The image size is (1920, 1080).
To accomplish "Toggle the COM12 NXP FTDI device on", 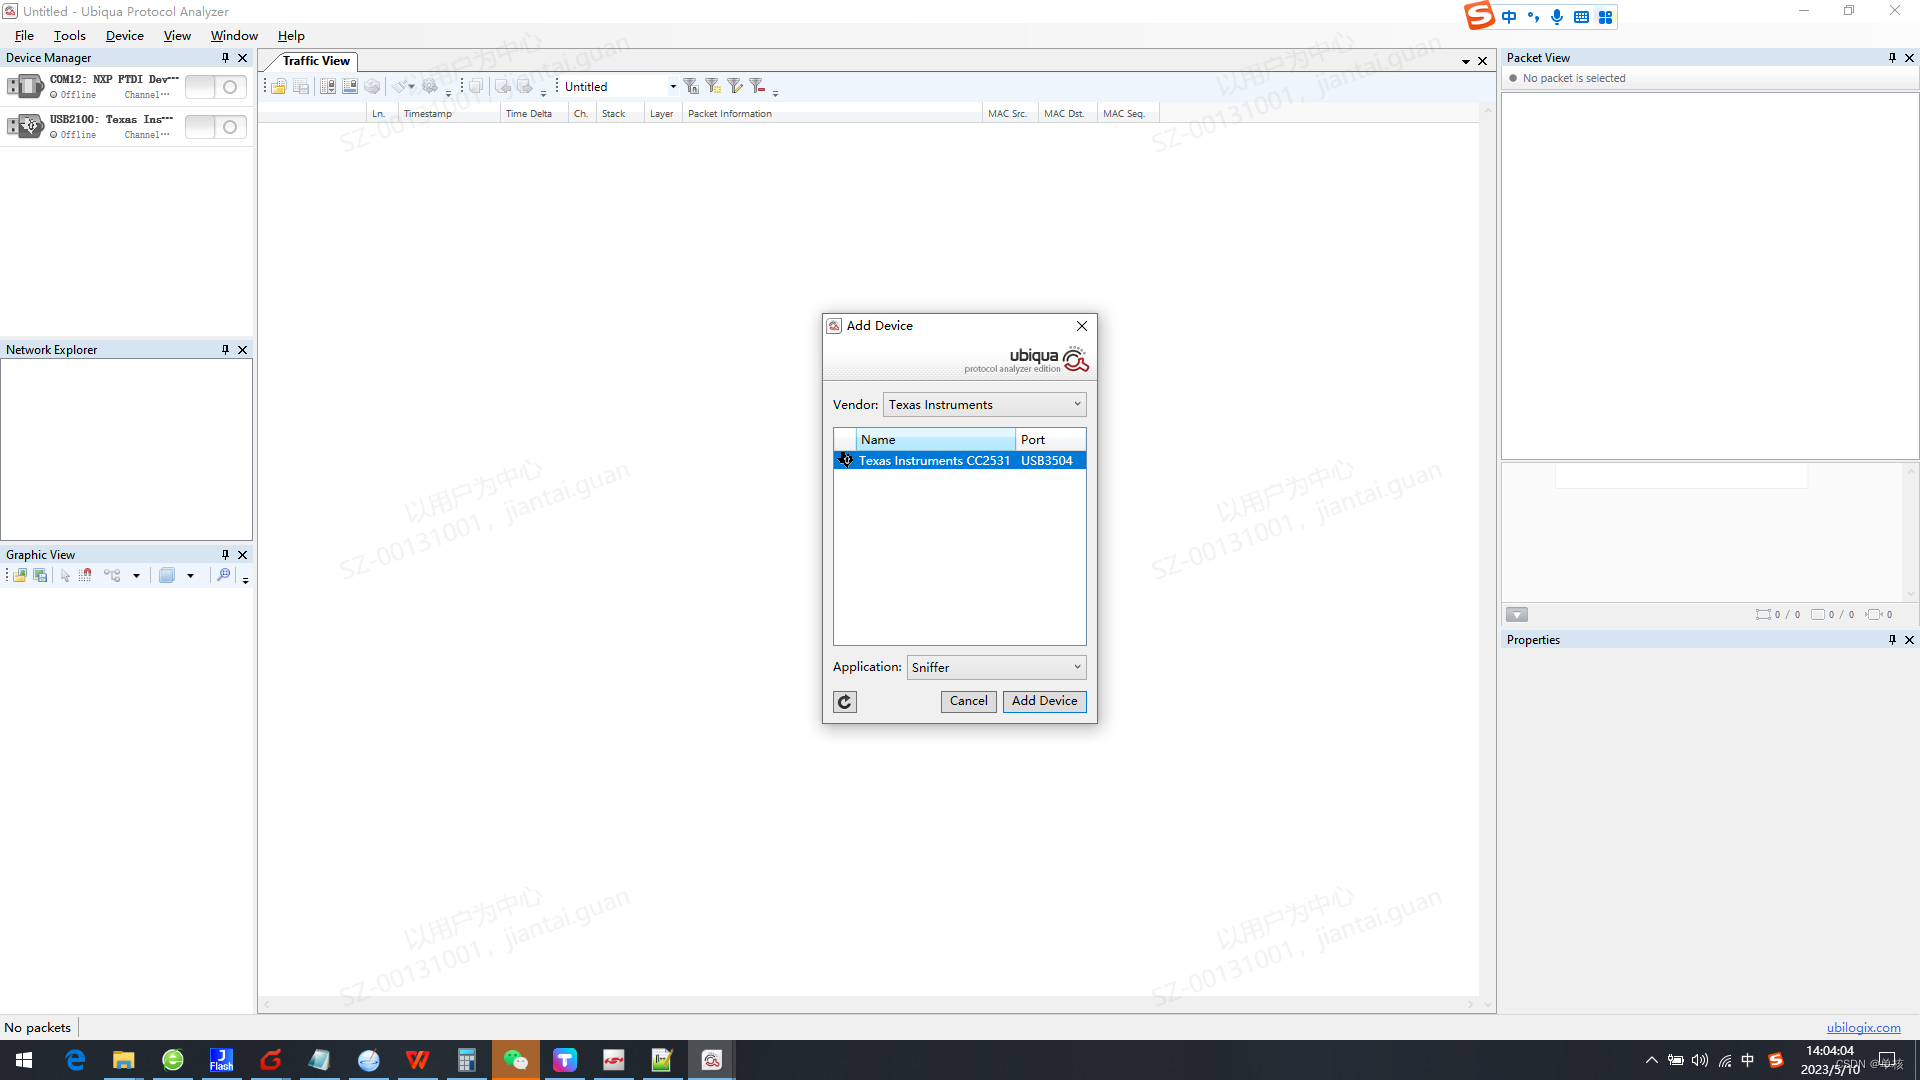I will 215,87.
